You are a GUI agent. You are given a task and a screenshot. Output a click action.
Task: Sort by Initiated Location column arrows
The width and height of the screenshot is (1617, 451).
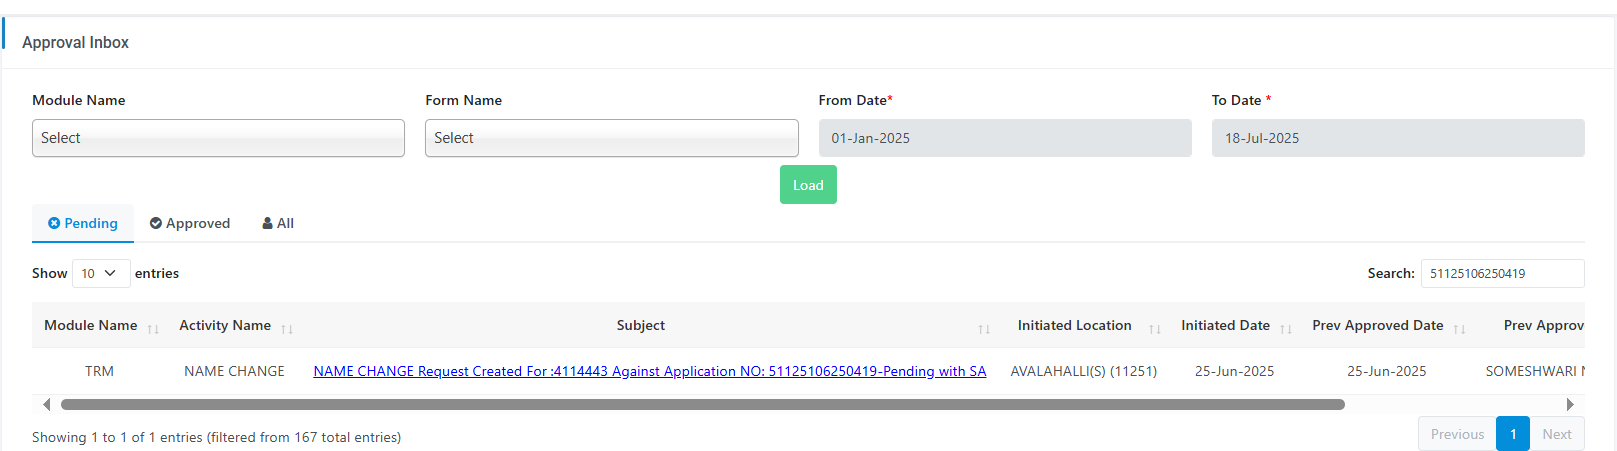point(1155,329)
